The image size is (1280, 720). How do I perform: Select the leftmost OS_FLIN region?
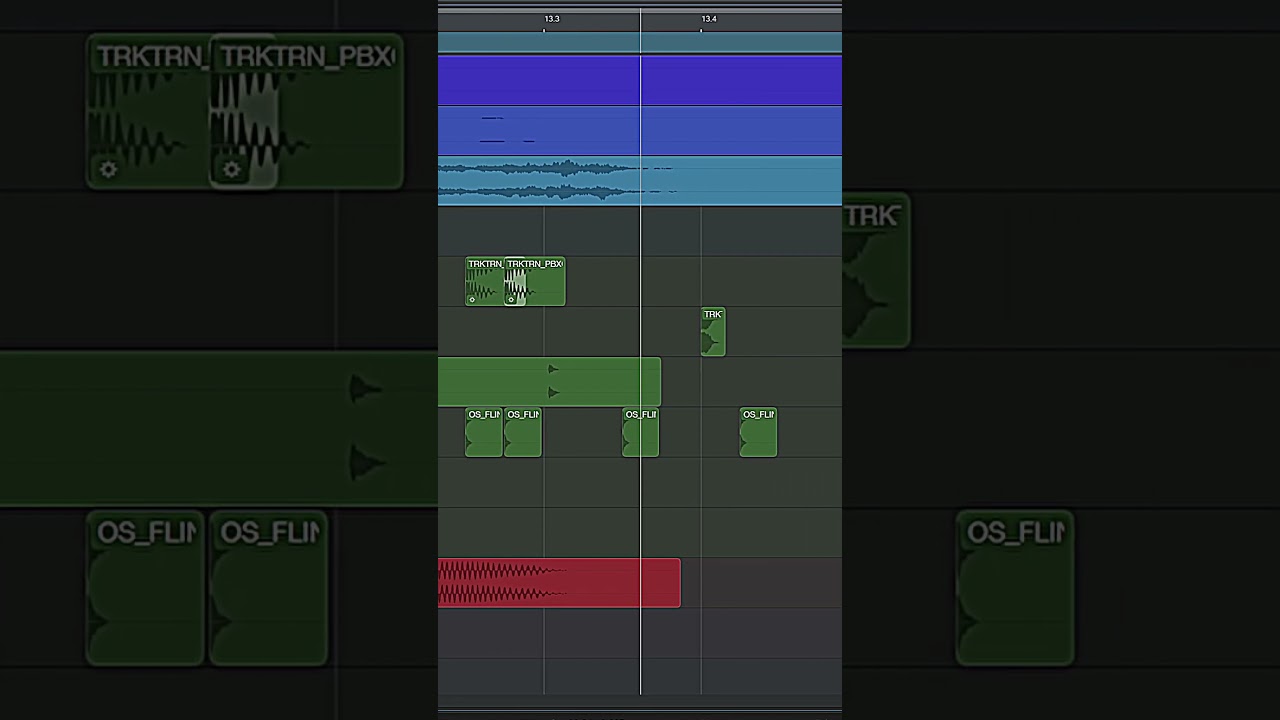[x=484, y=432]
